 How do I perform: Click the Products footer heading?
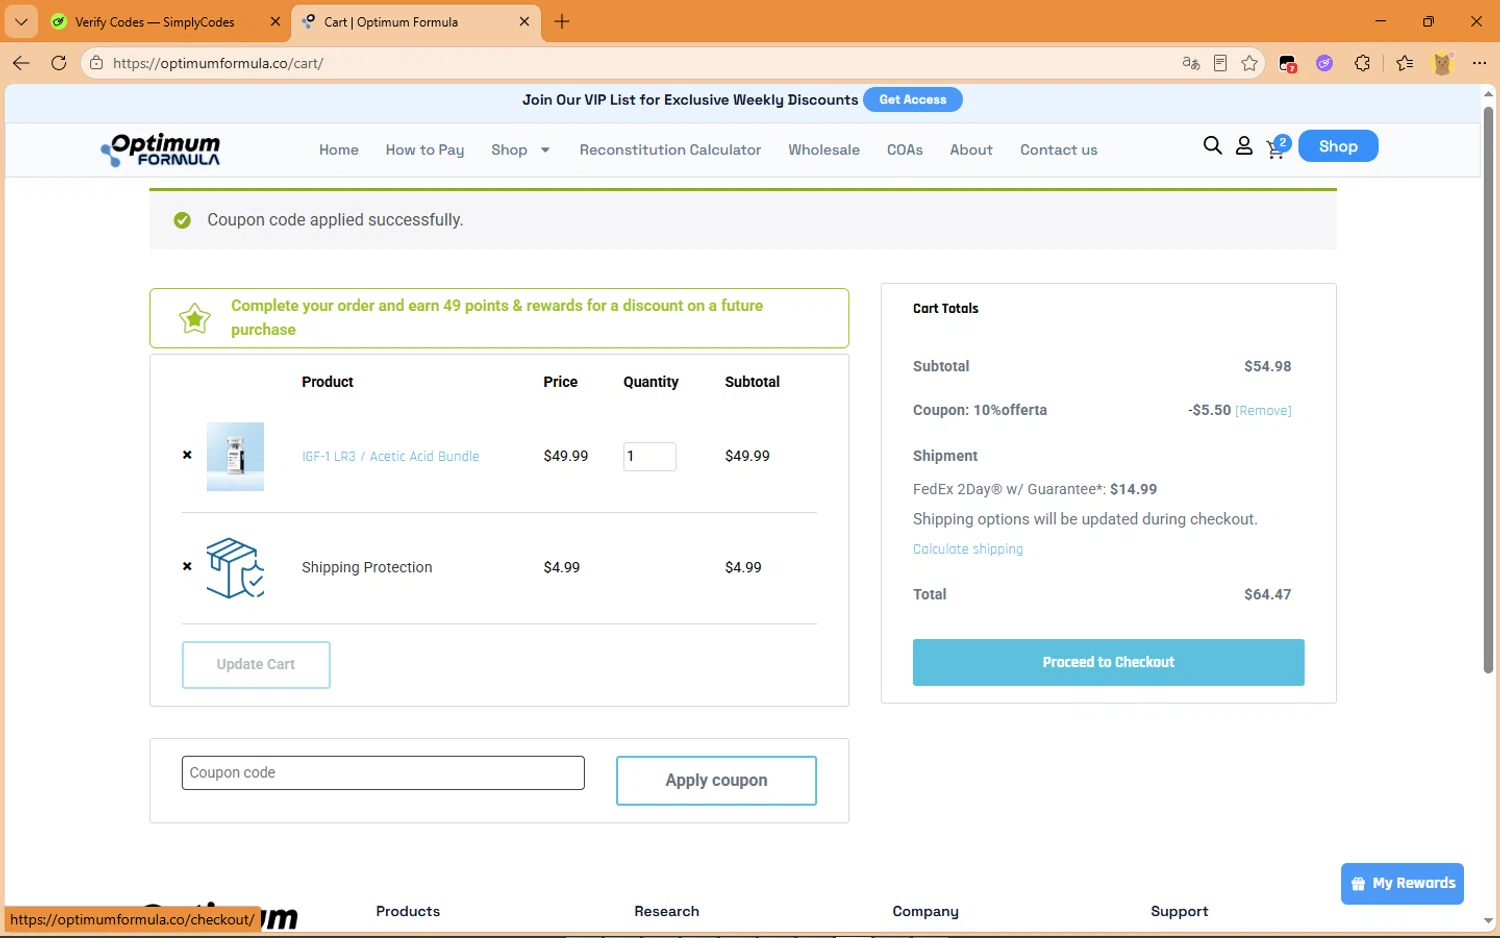tap(408, 911)
